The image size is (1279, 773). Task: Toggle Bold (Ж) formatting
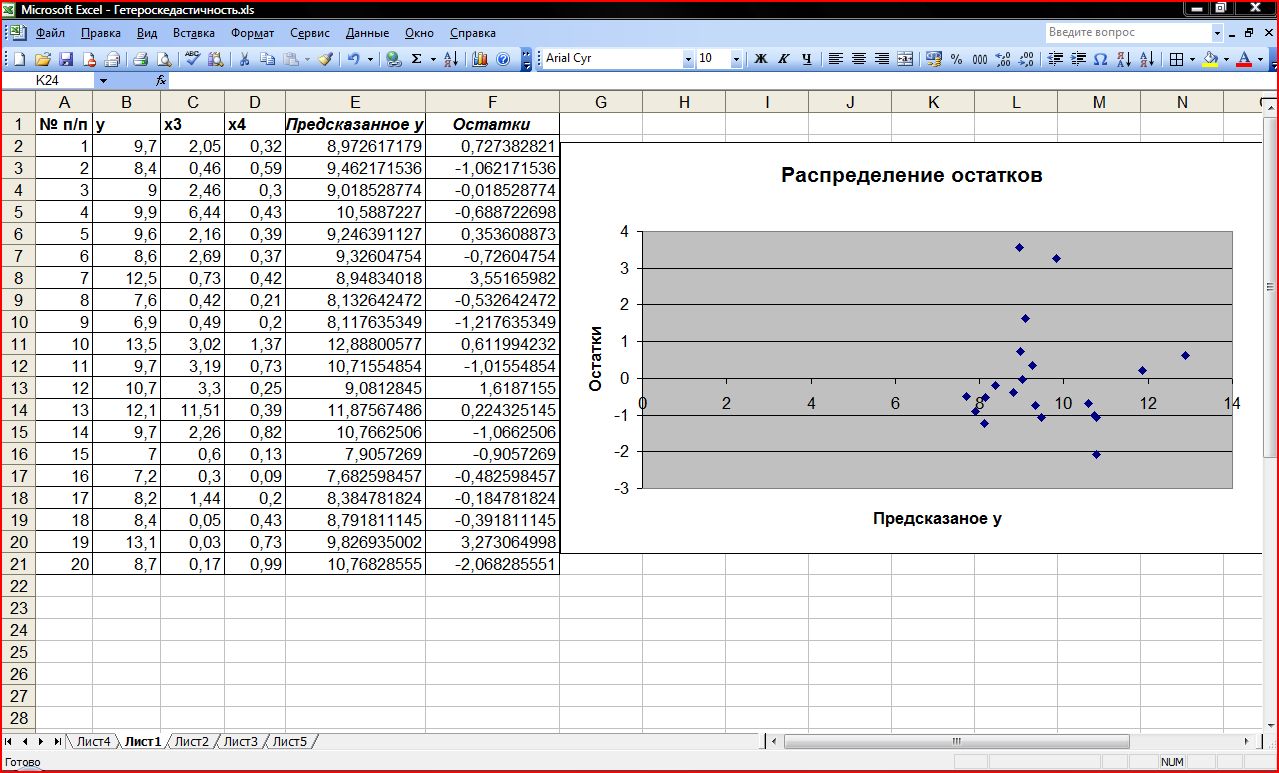pos(761,59)
